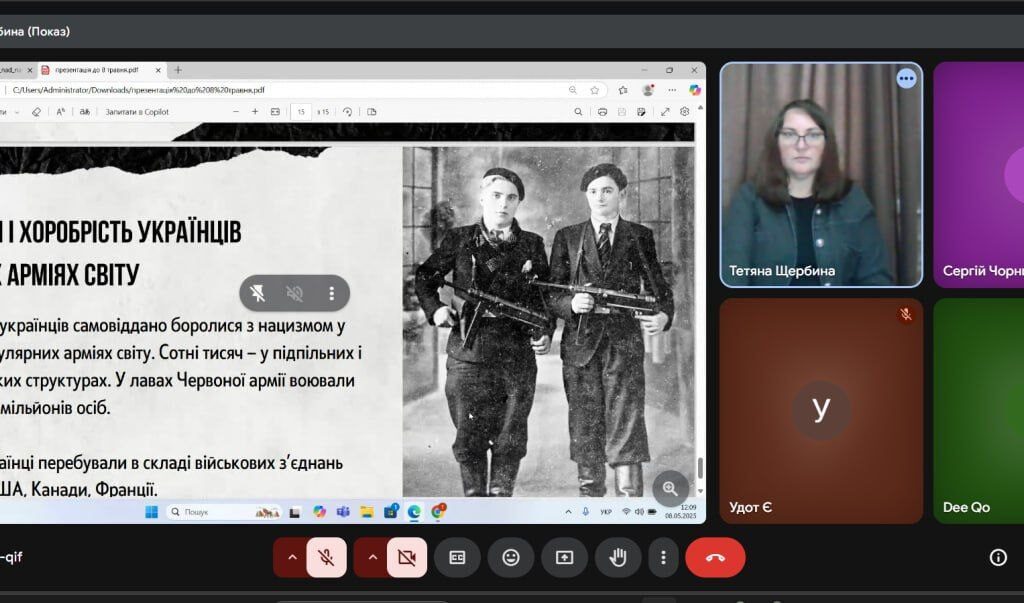The image size is (1024, 603).
Task: Open Copilot icon in Edge toolbar
Action: (695, 90)
